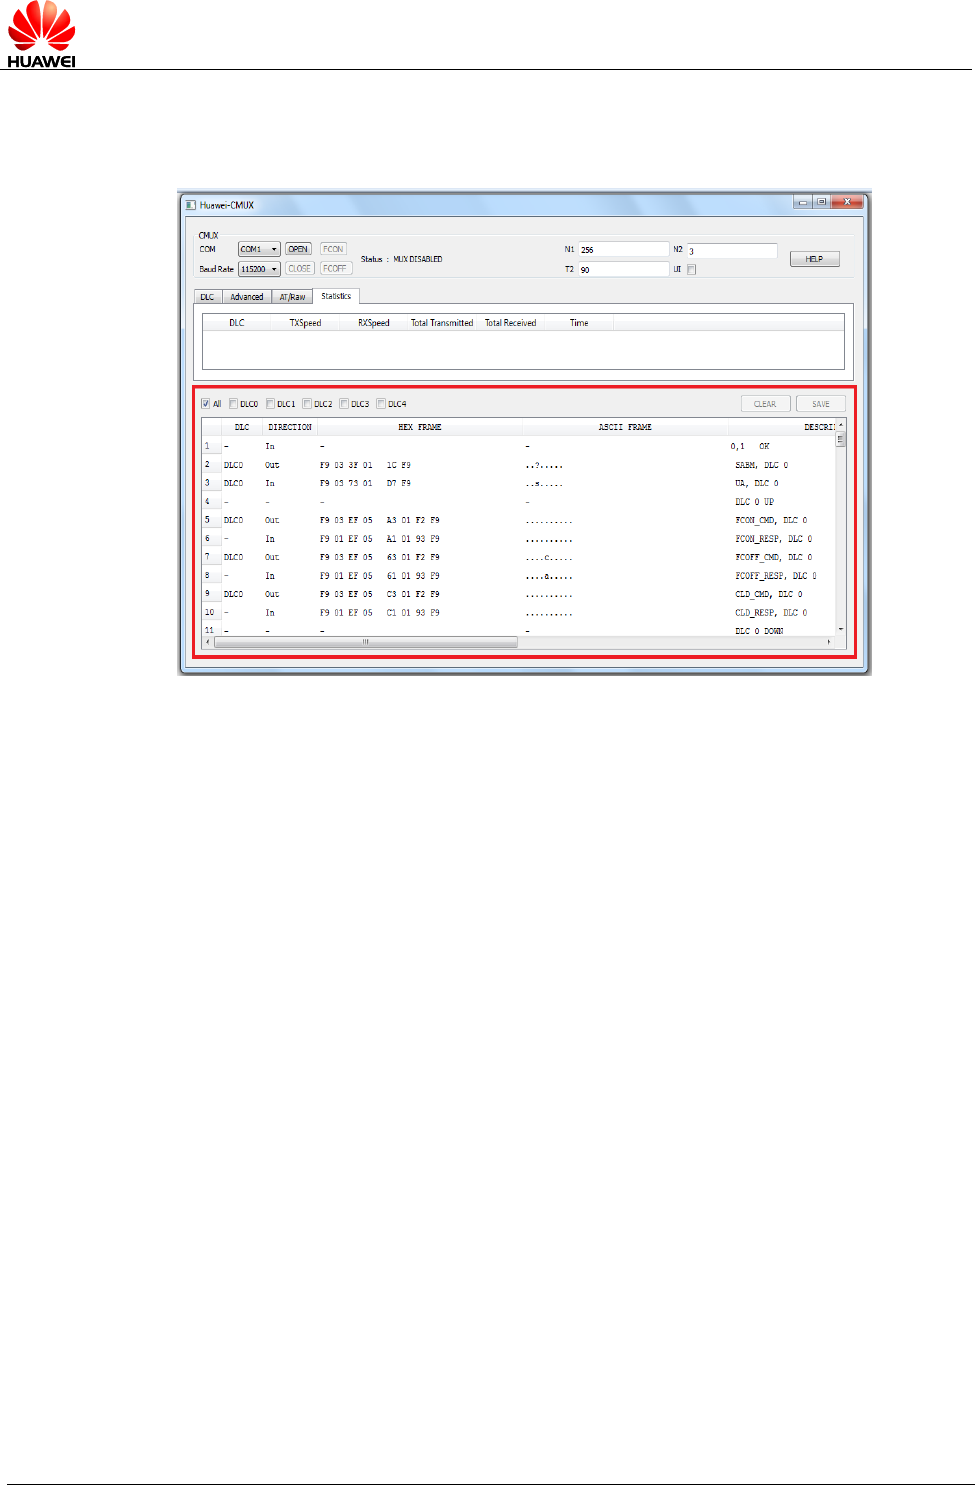Screen dimensions: 975x1485
Task: Uncheck the All filter checkbox
Action: tap(206, 404)
